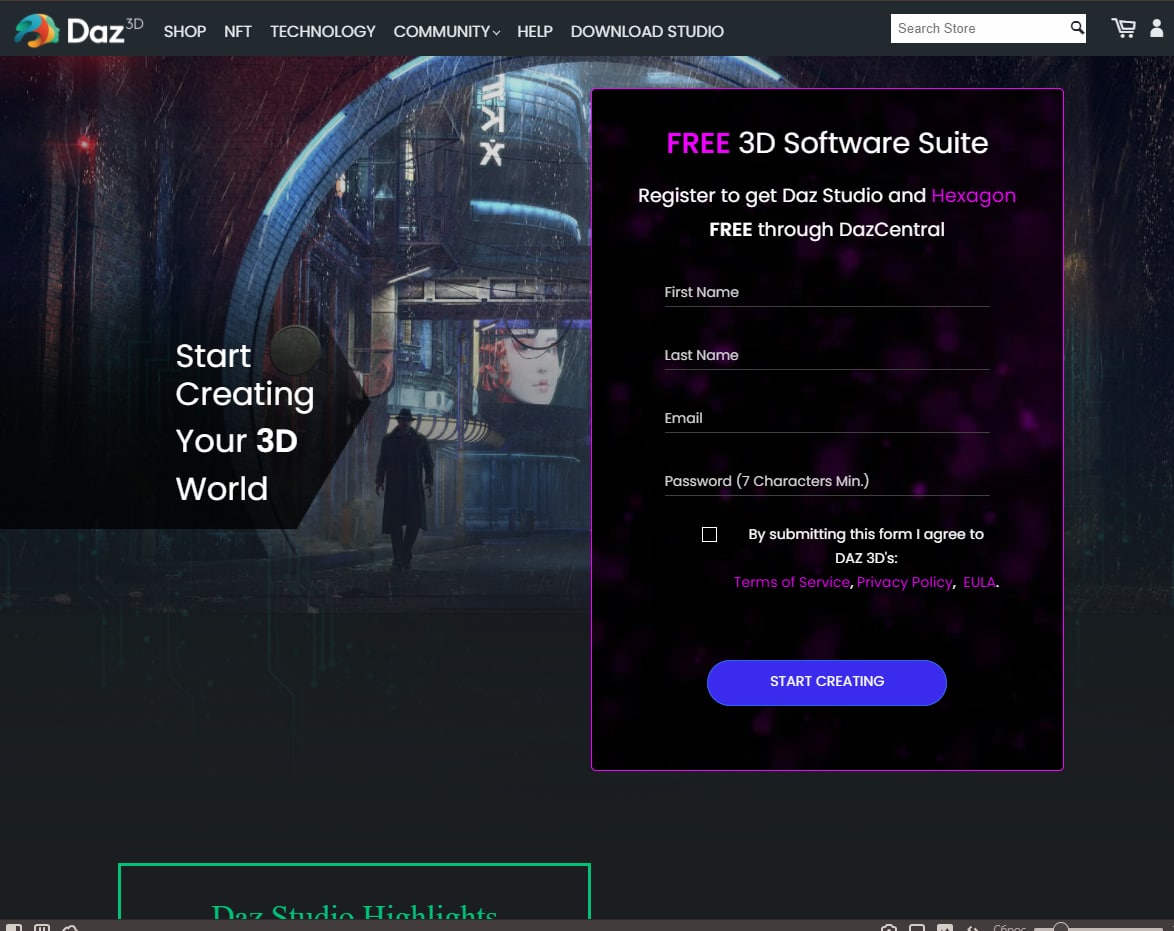This screenshot has width=1174, height=931.
Task: Click the Email field
Action: point(827,418)
